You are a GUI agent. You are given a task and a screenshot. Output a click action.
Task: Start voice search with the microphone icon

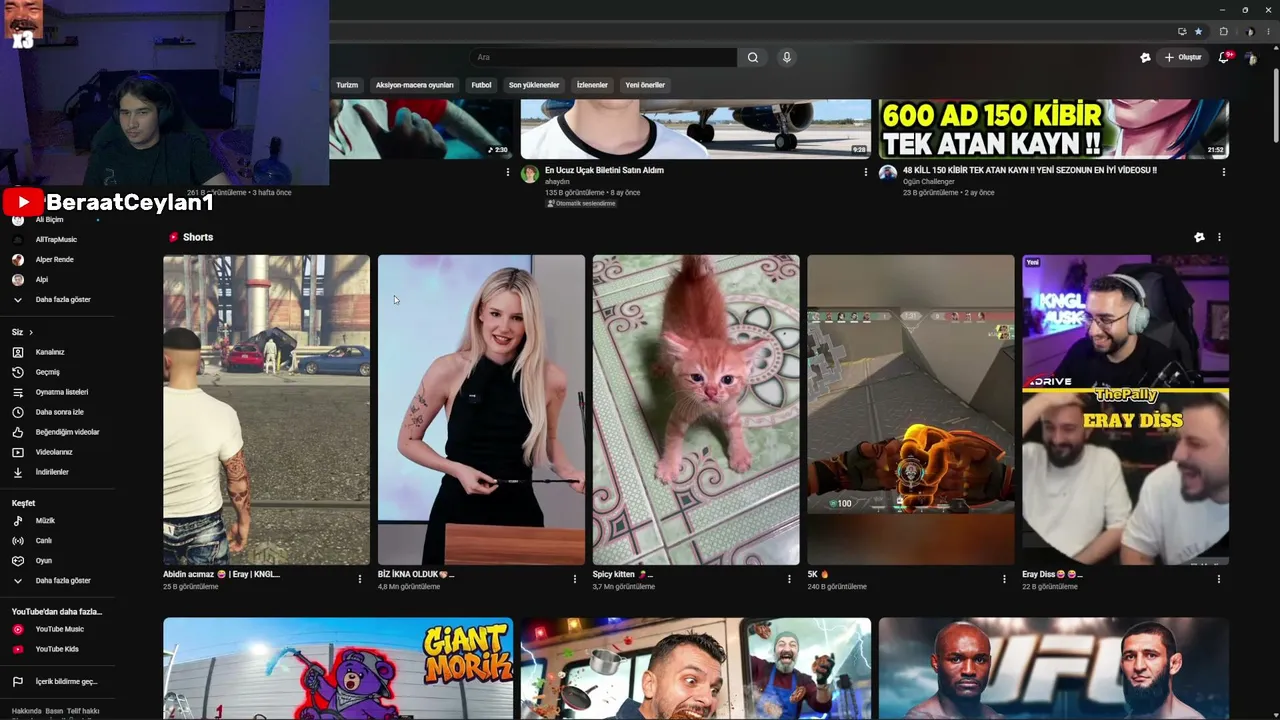tap(787, 57)
